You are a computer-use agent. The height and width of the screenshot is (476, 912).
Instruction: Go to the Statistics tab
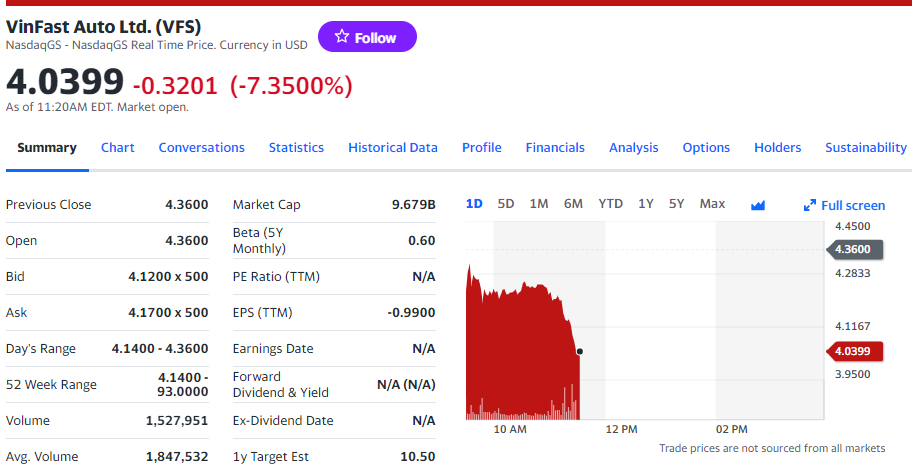click(x=296, y=147)
